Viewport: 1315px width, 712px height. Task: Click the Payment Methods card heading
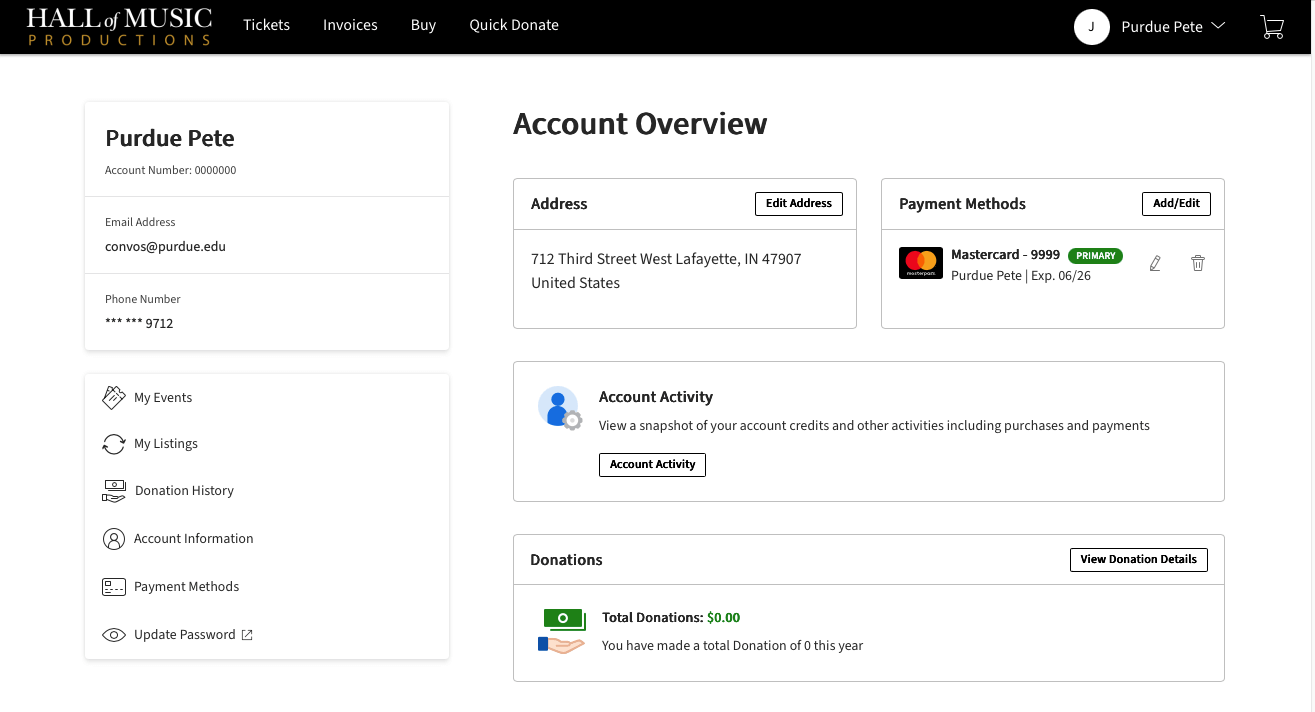click(x=962, y=204)
